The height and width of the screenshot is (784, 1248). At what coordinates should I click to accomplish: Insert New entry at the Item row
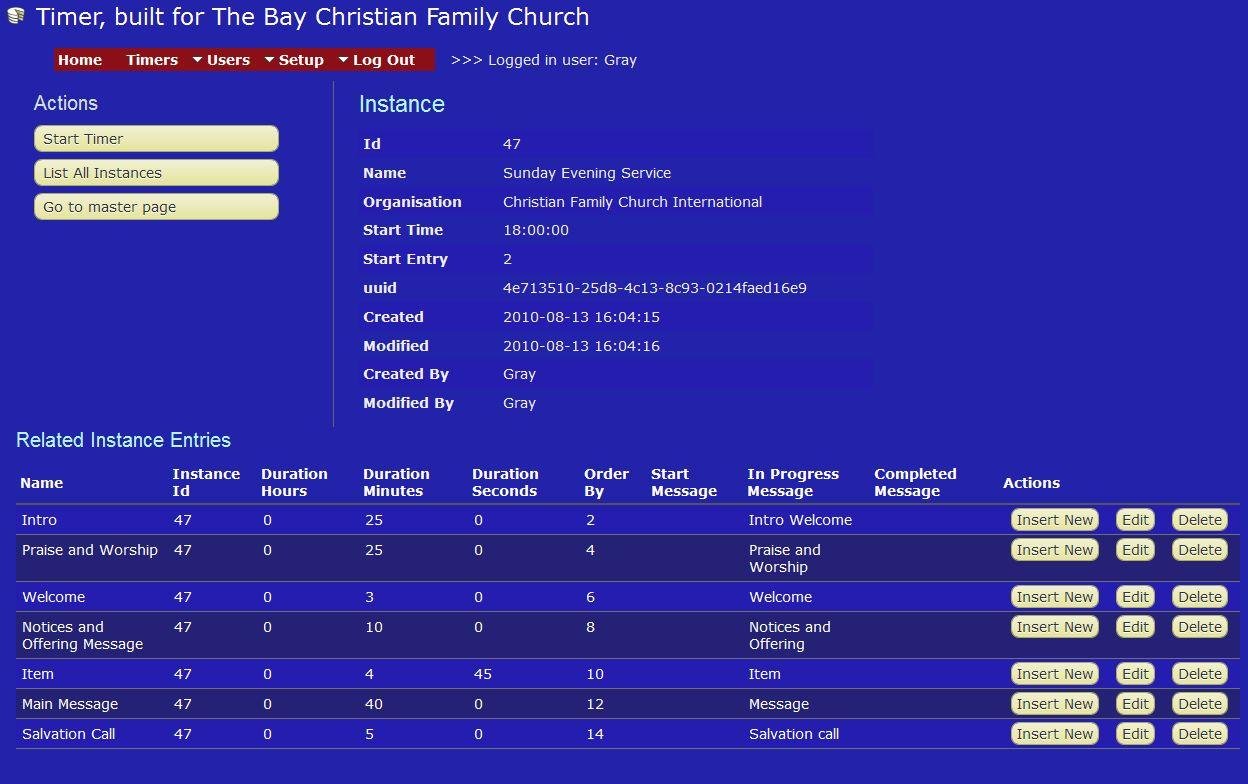(1054, 674)
